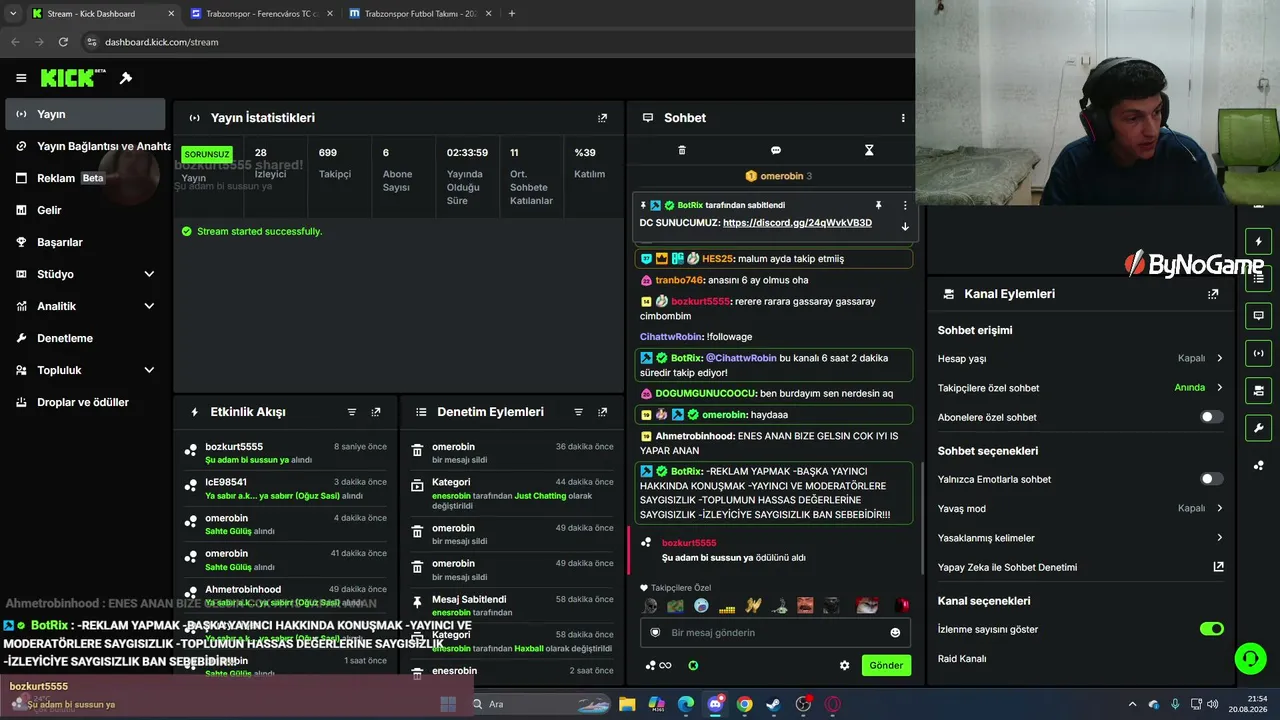Open Denetleme in the sidebar
The height and width of the screenshot is (720, 1280).
[86, 338]
